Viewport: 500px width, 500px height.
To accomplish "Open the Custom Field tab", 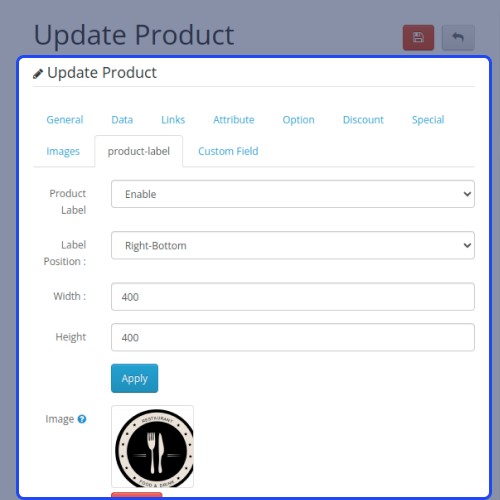I will (228, 151).
